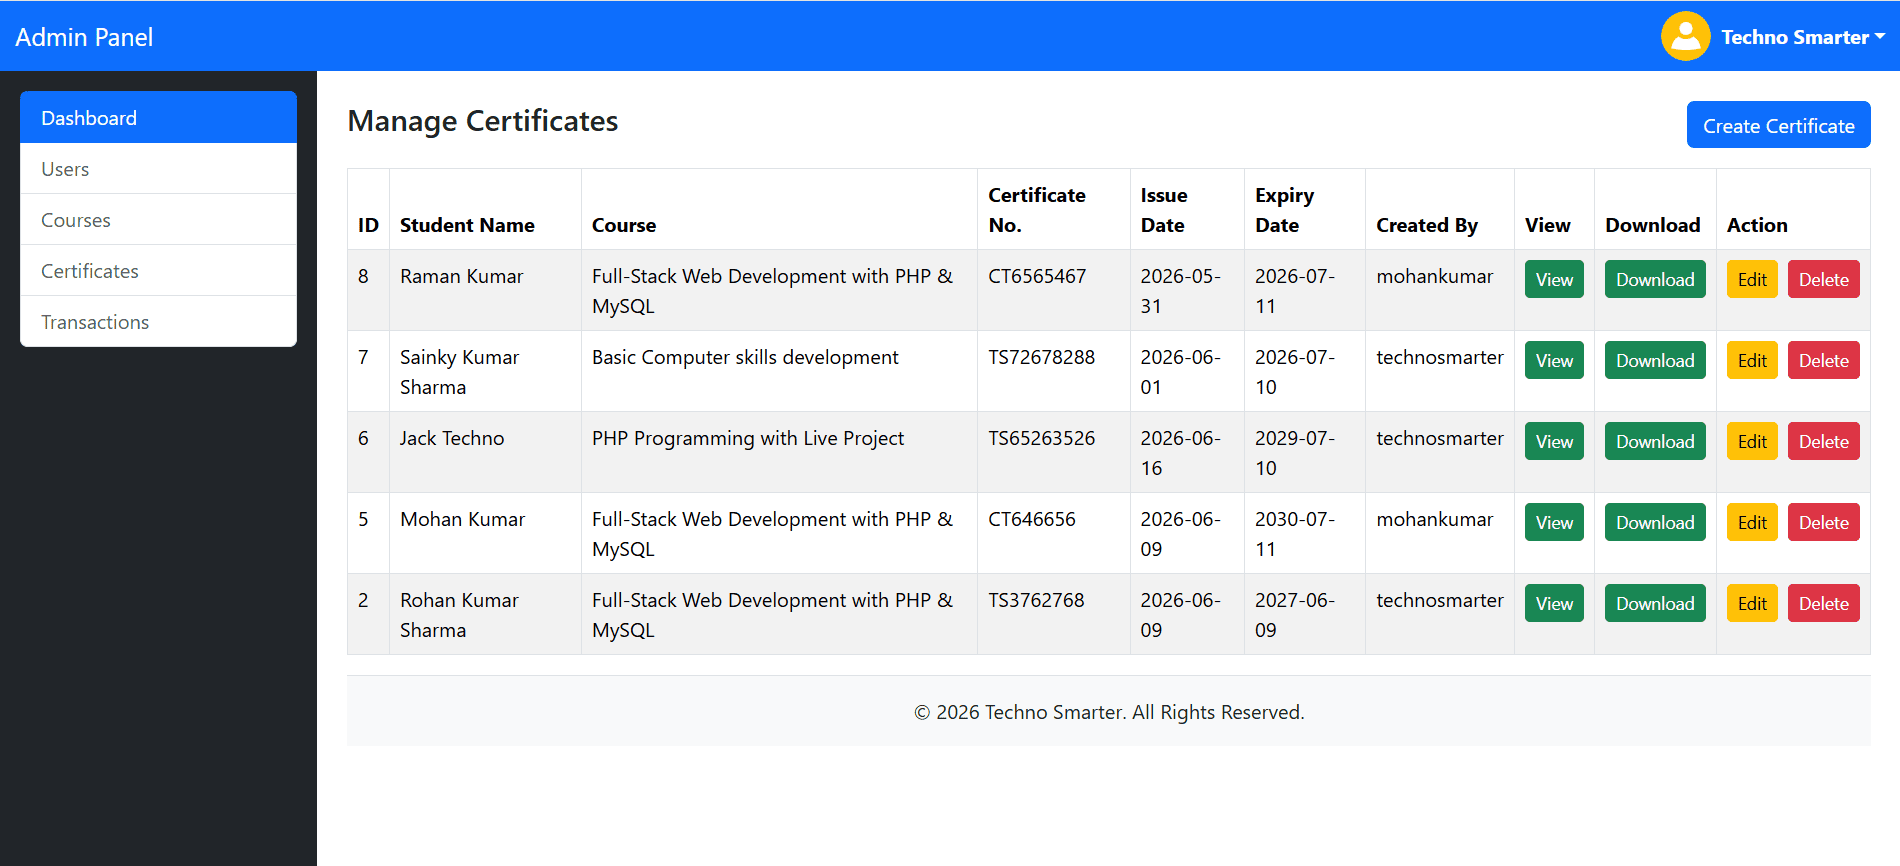View certificate TS72678288
The image size is (1900, 866).
click(1554, 361)
